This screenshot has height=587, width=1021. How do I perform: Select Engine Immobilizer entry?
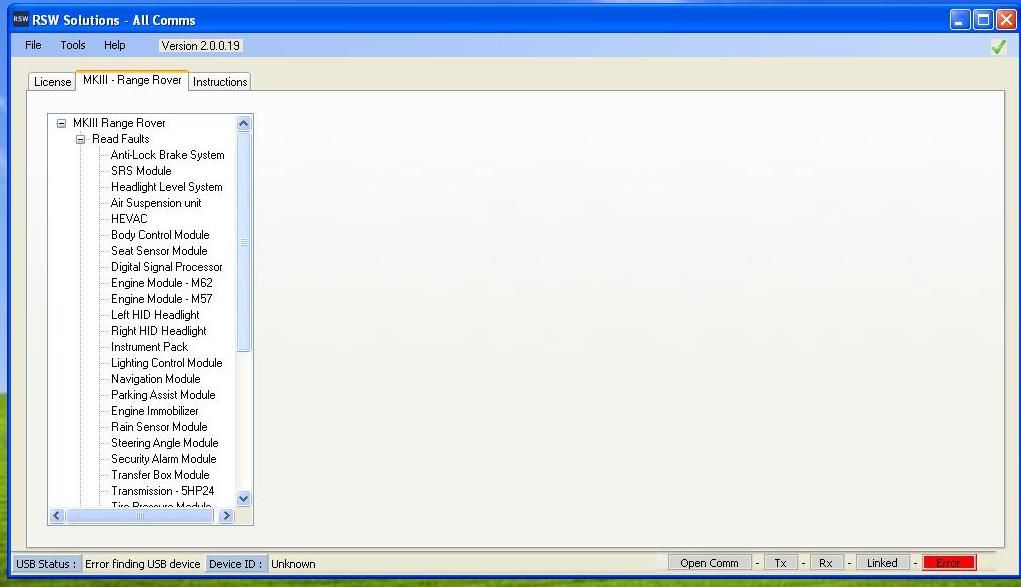click(x=154, y=411)
